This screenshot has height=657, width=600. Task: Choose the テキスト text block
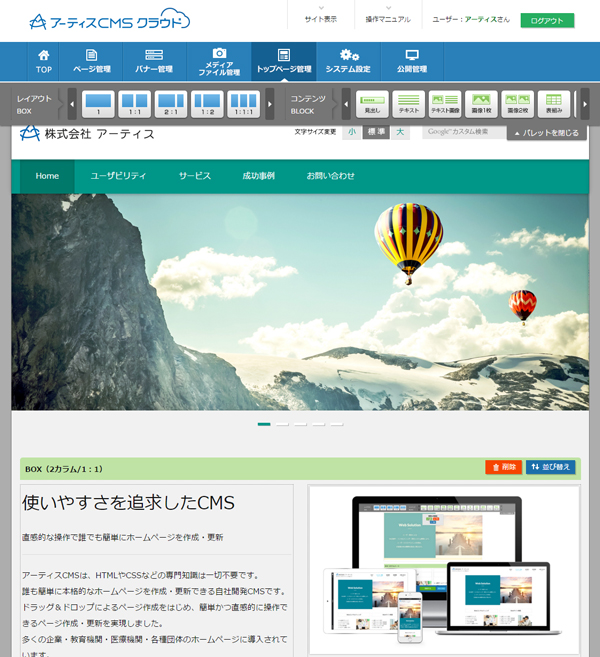[409, 104]
